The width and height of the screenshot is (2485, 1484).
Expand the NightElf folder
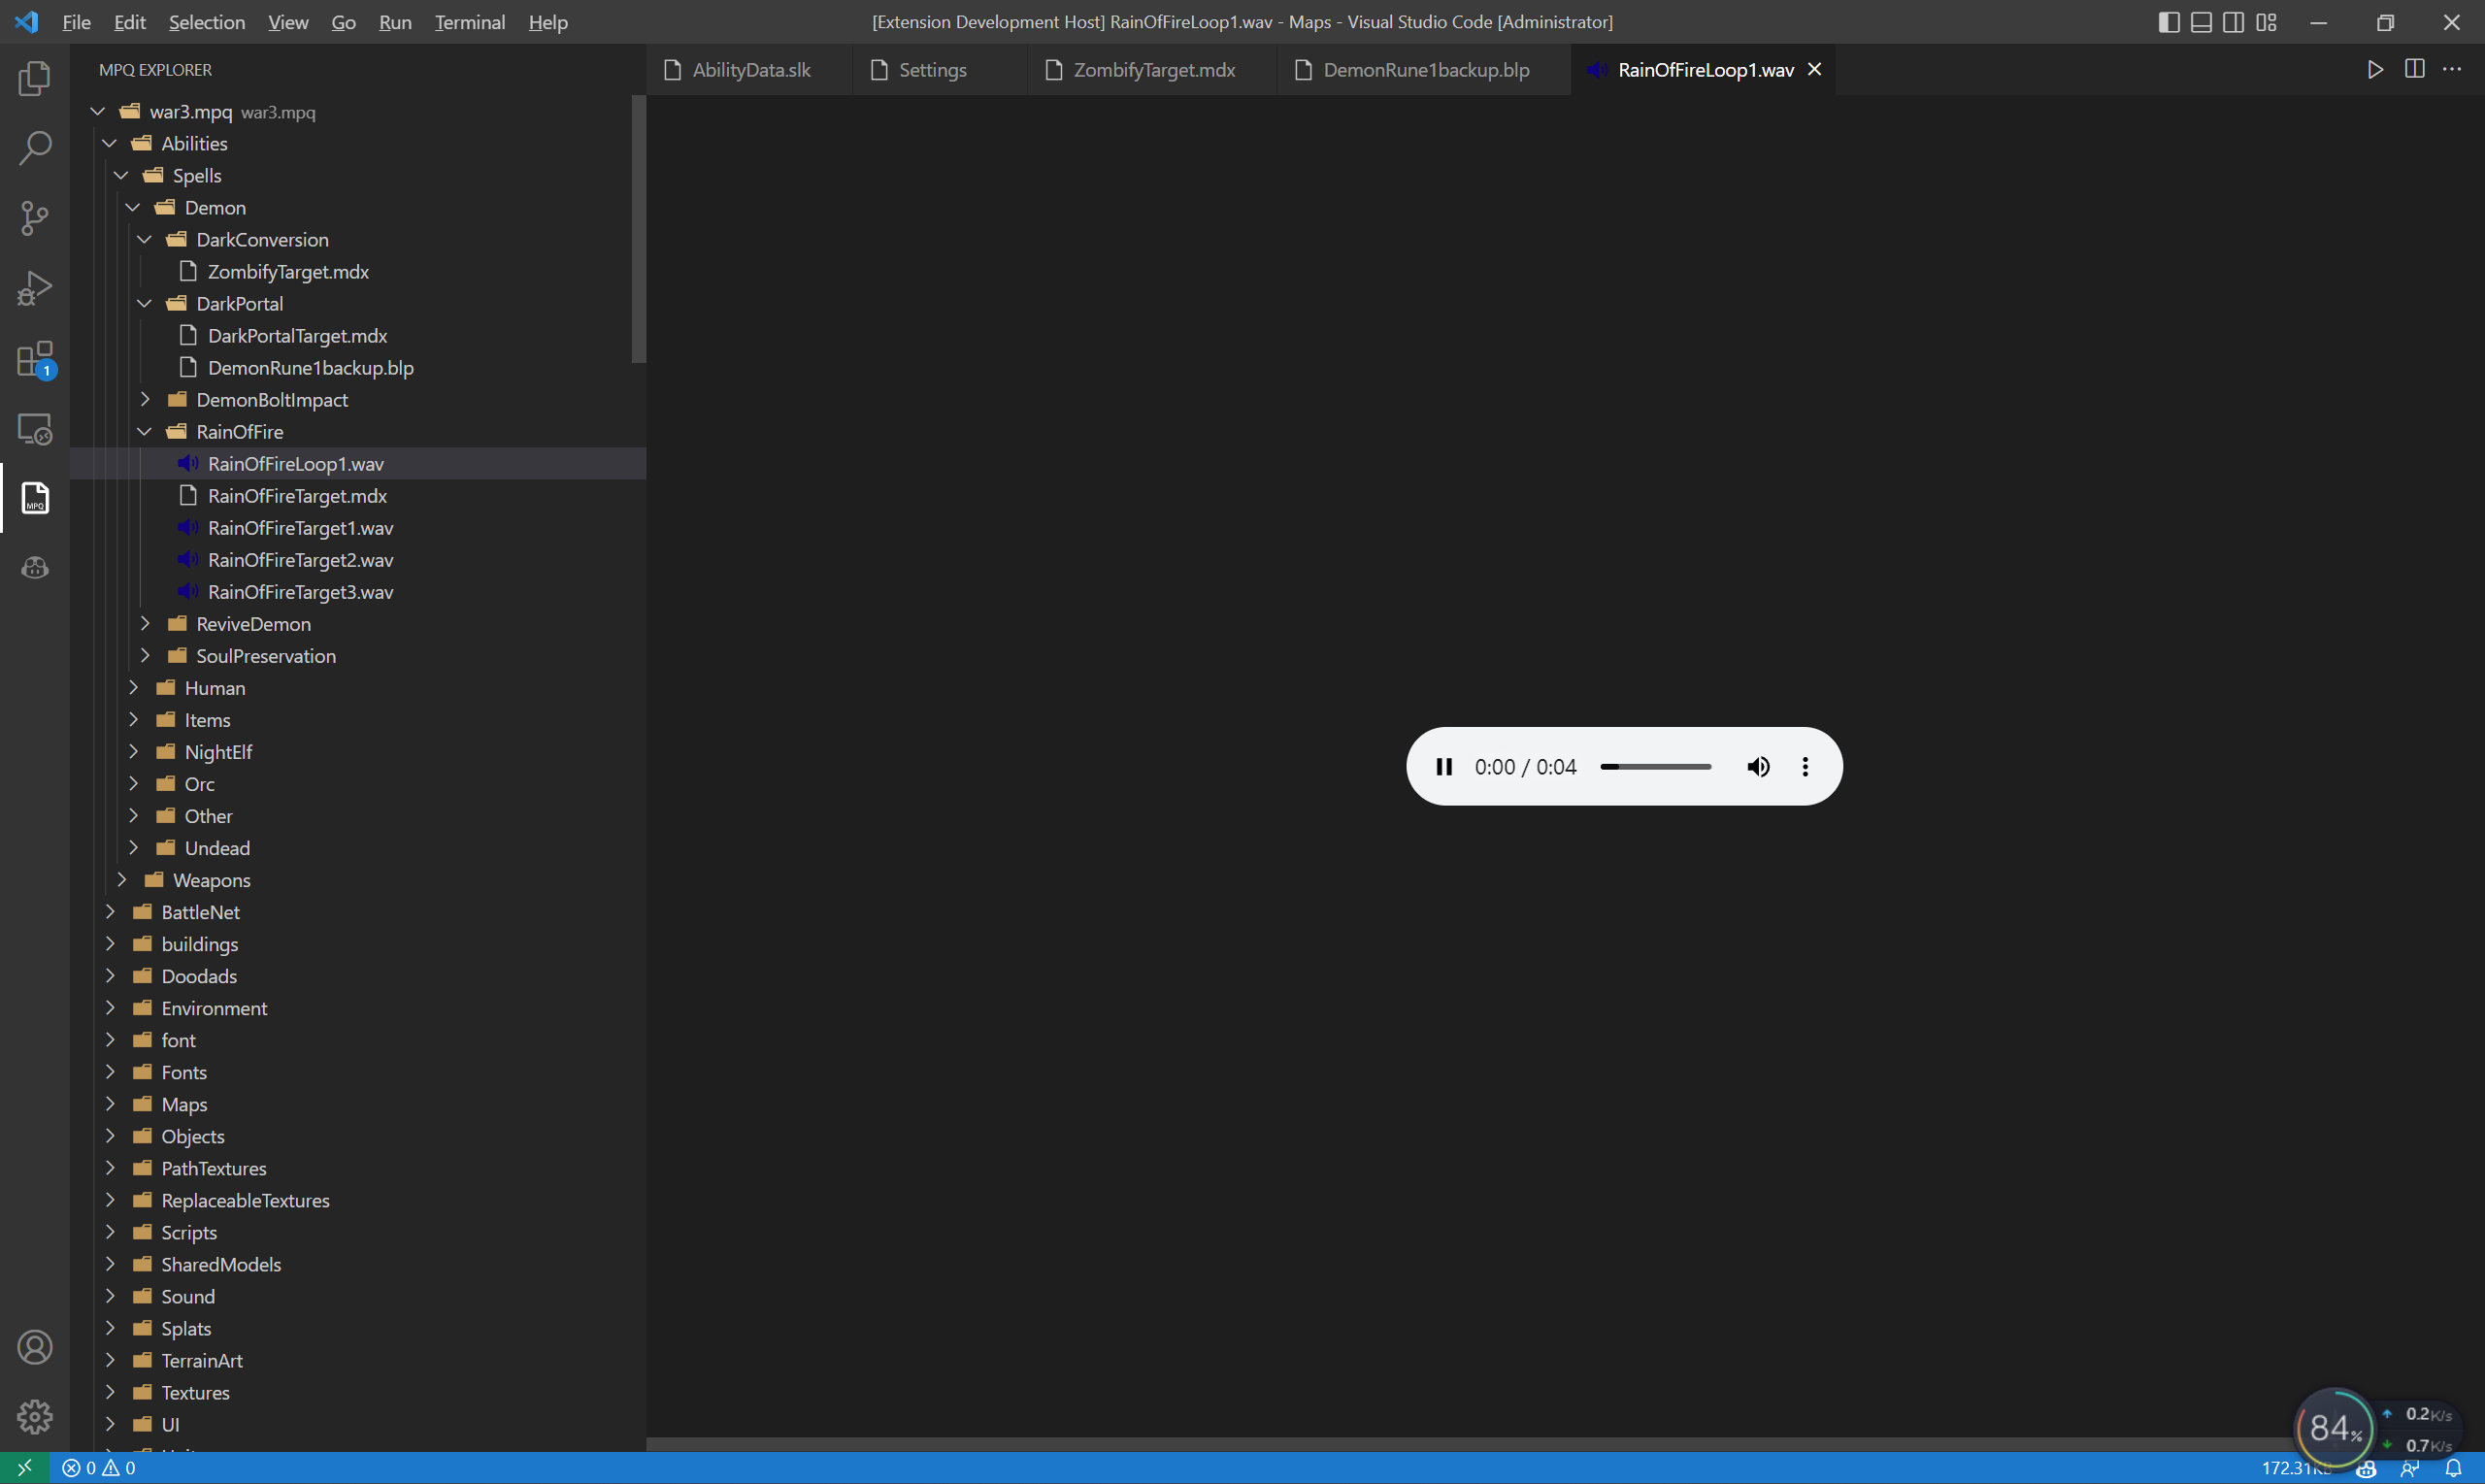(x=133, y=751)
